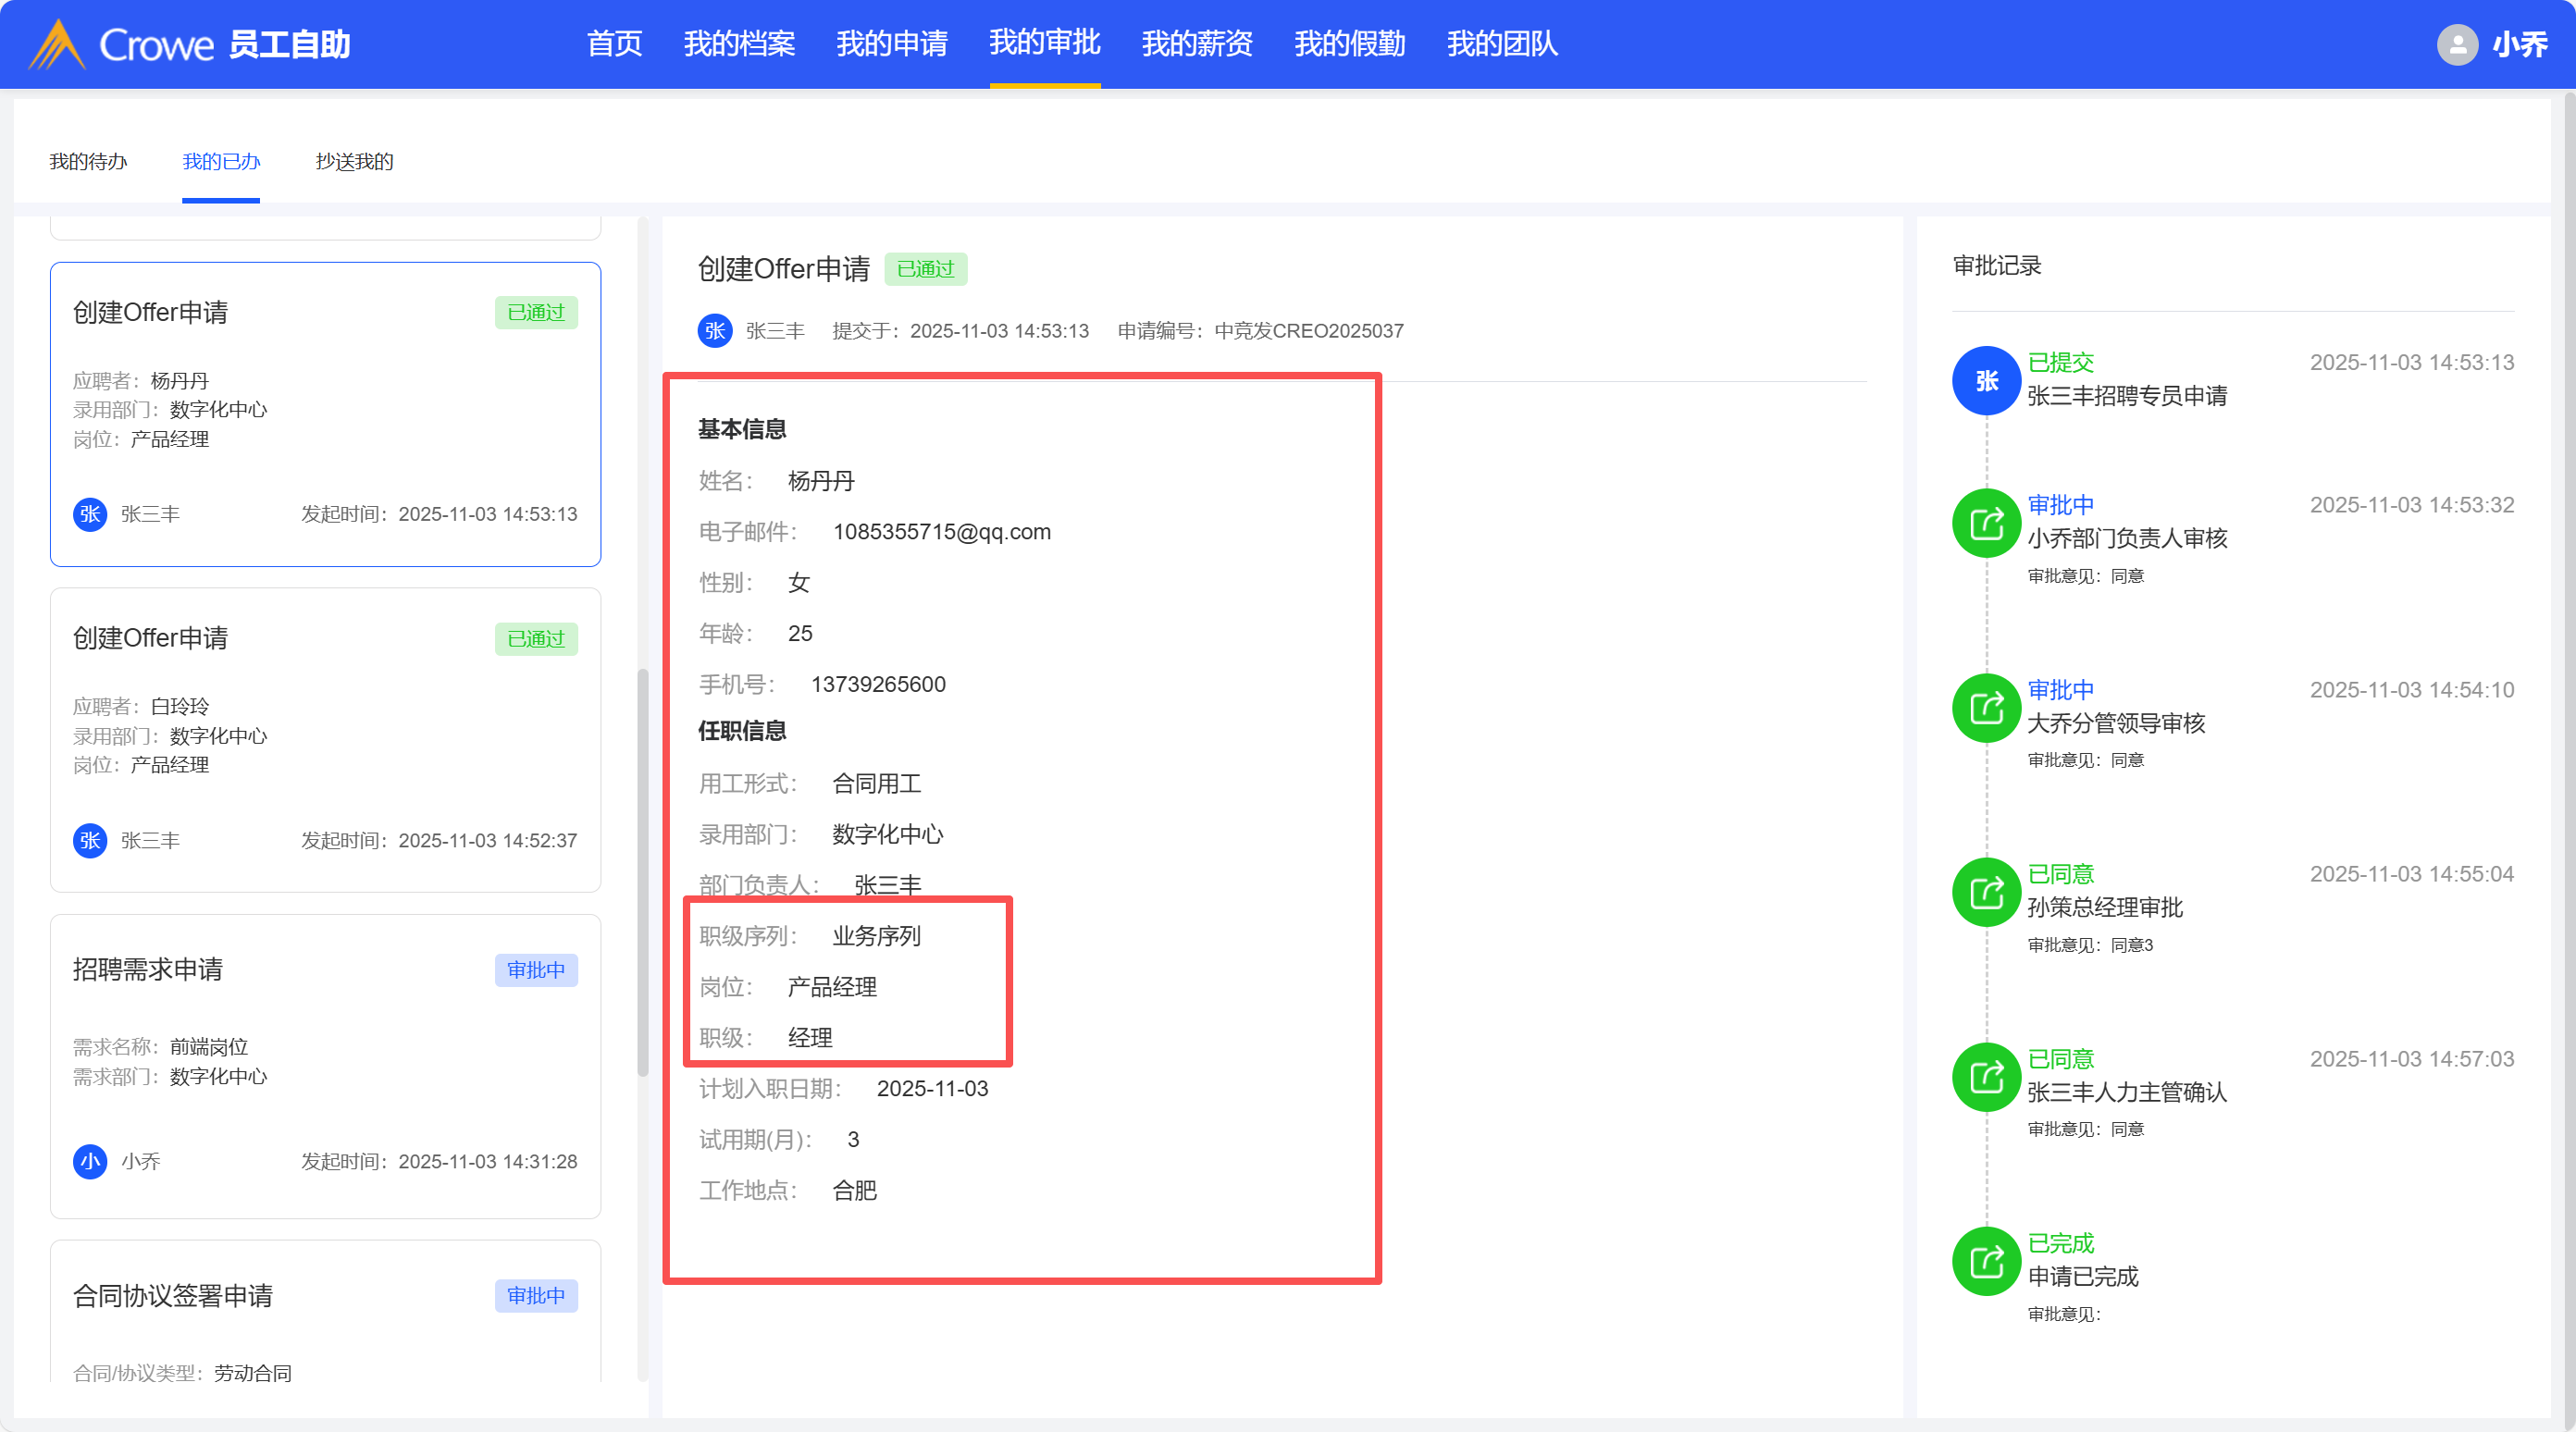Click the green icon for 大乔分管领导审核
Viewport: 2576px width, 1432px height.
(1985, 708)
